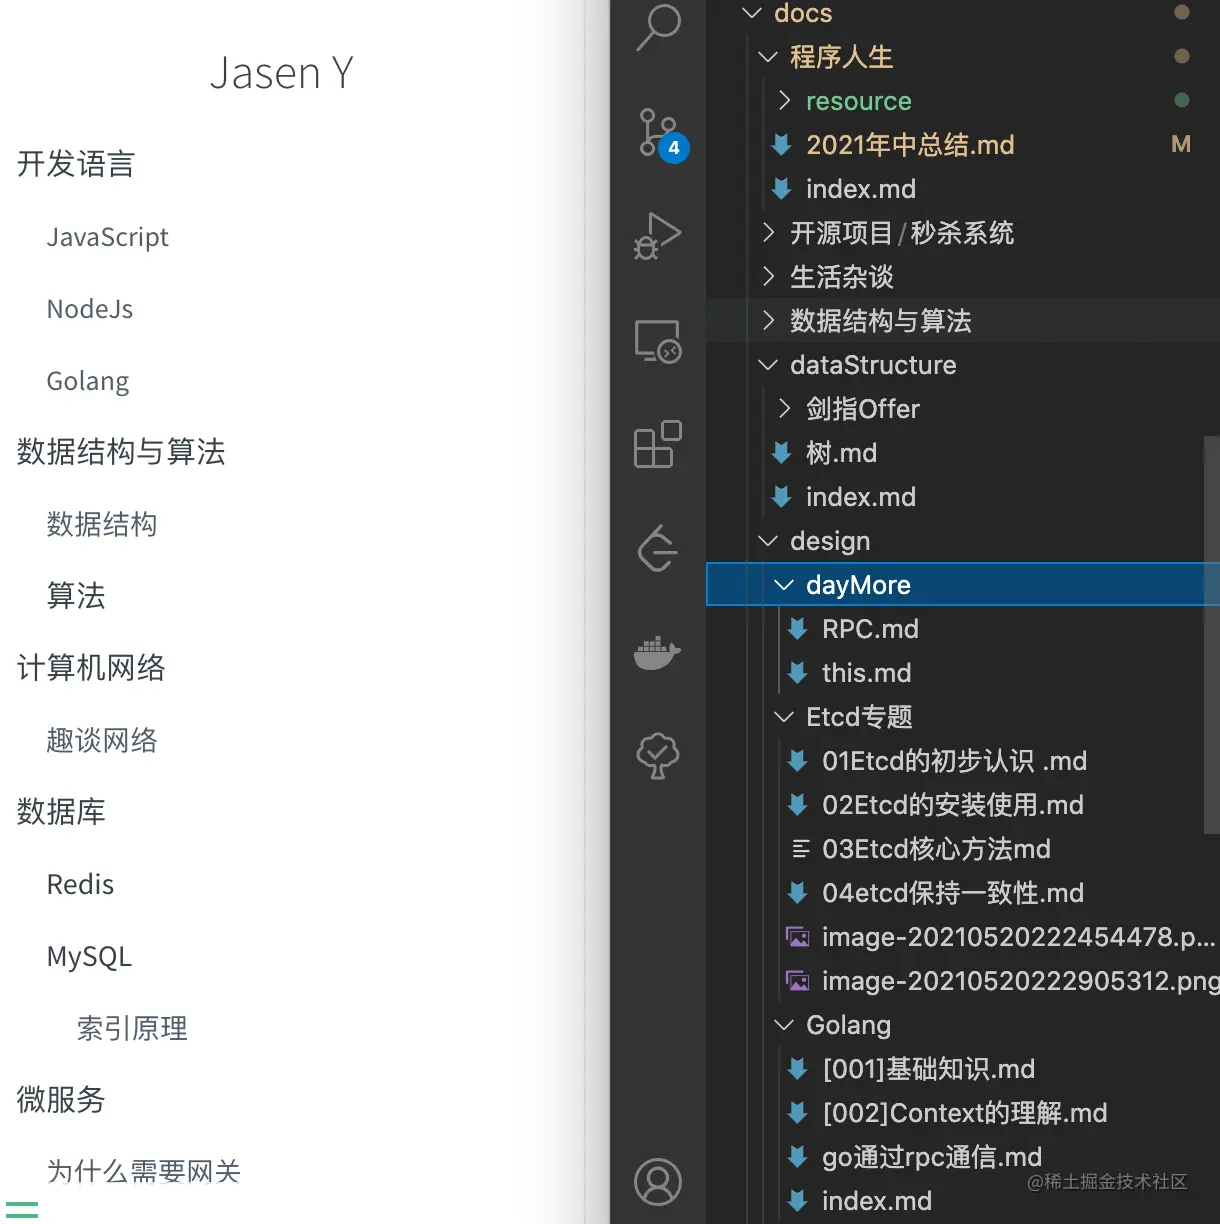Select 计算机网络 section heading
Screen dimensions: 1220x1224
(91, 668)
